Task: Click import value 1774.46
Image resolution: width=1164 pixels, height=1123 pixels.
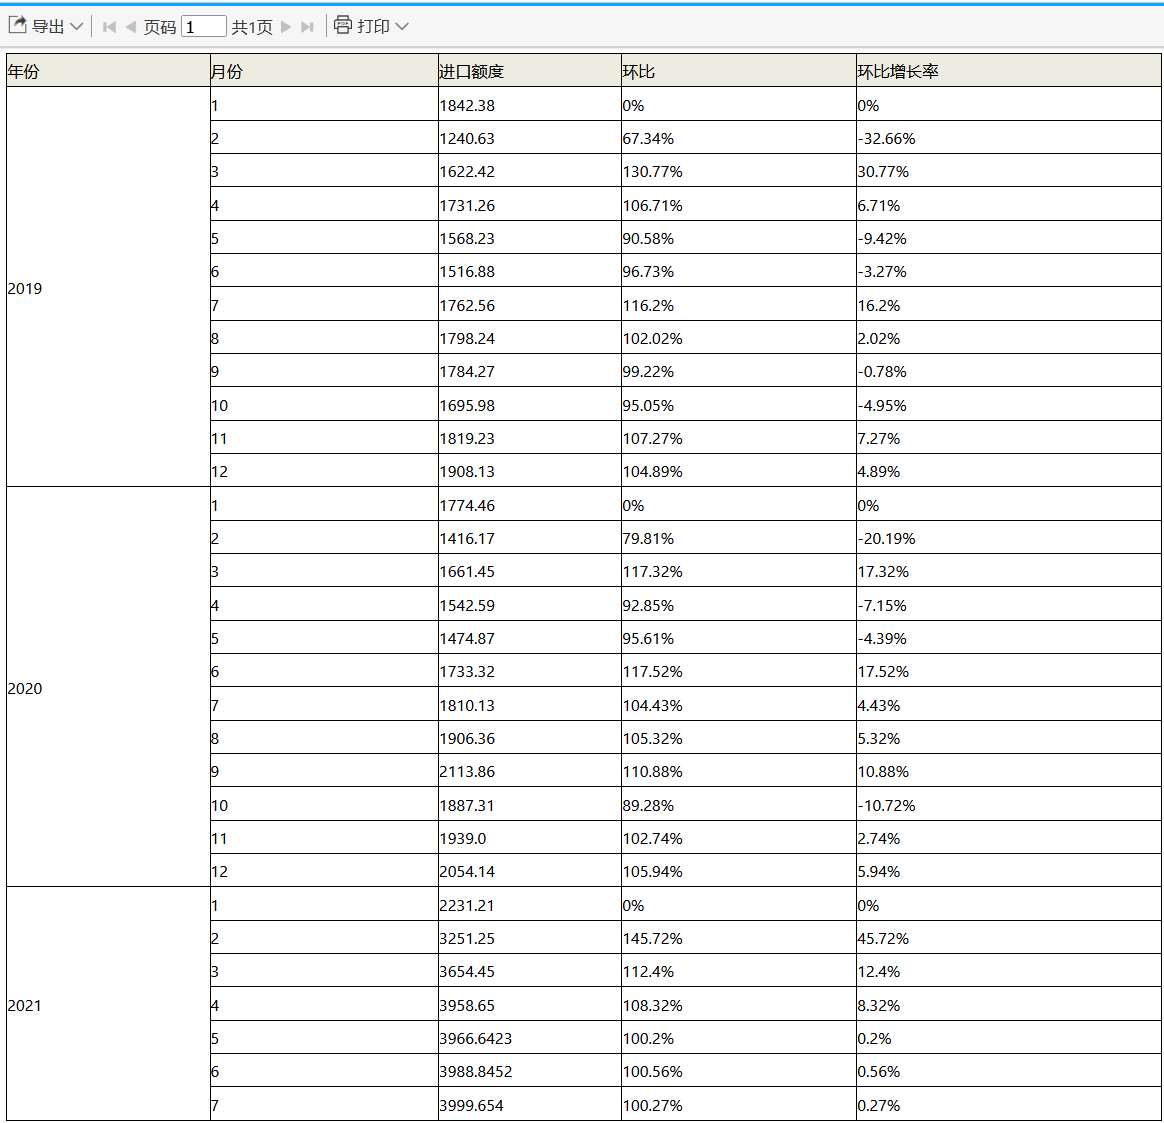Action: point(530,505)
